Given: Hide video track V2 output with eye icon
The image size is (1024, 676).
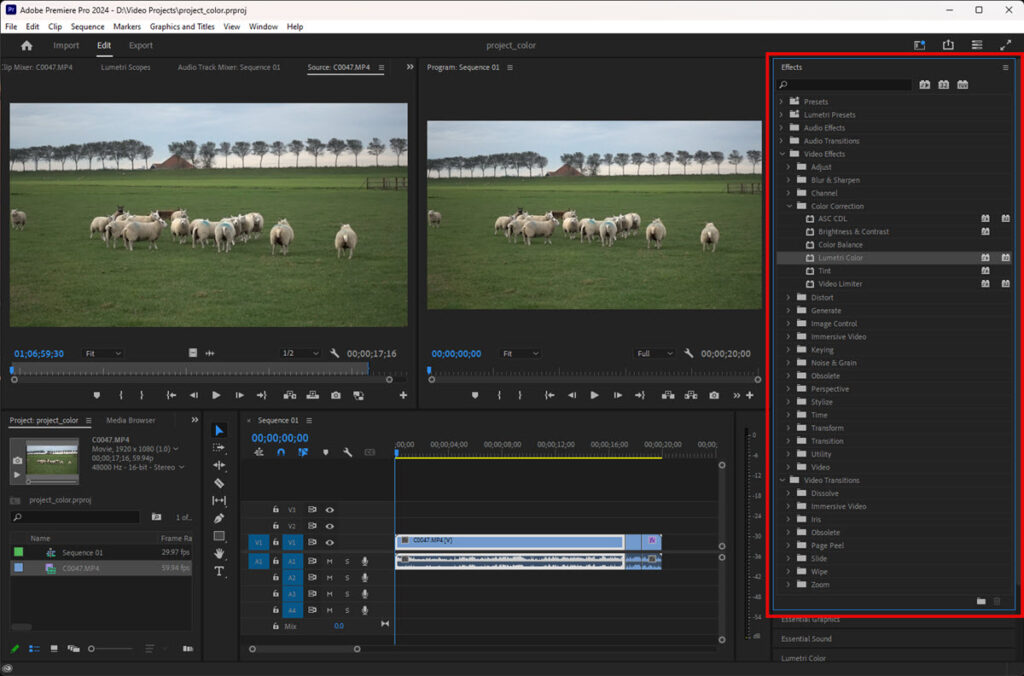Looking at the screenshot, I should click(329, 526).
